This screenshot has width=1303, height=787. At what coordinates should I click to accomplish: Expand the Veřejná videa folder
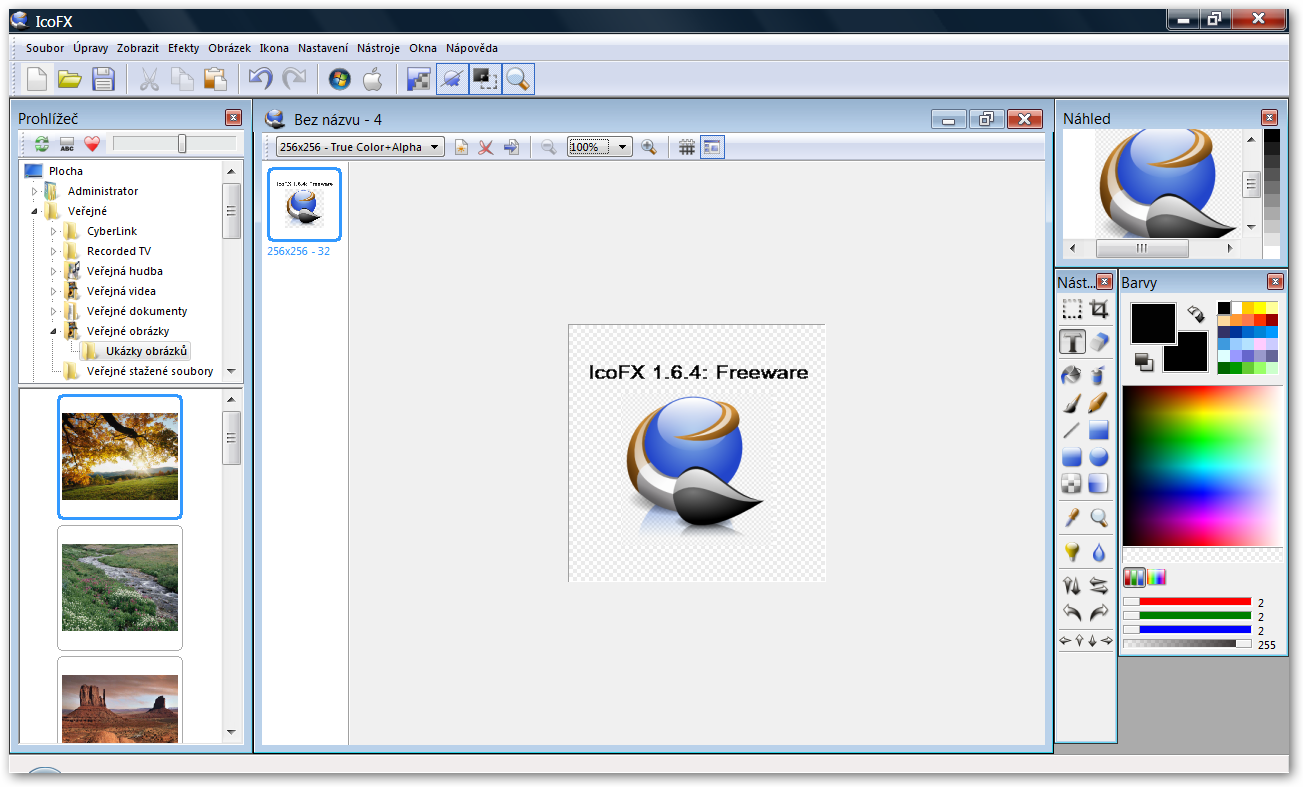coord(54,291)
